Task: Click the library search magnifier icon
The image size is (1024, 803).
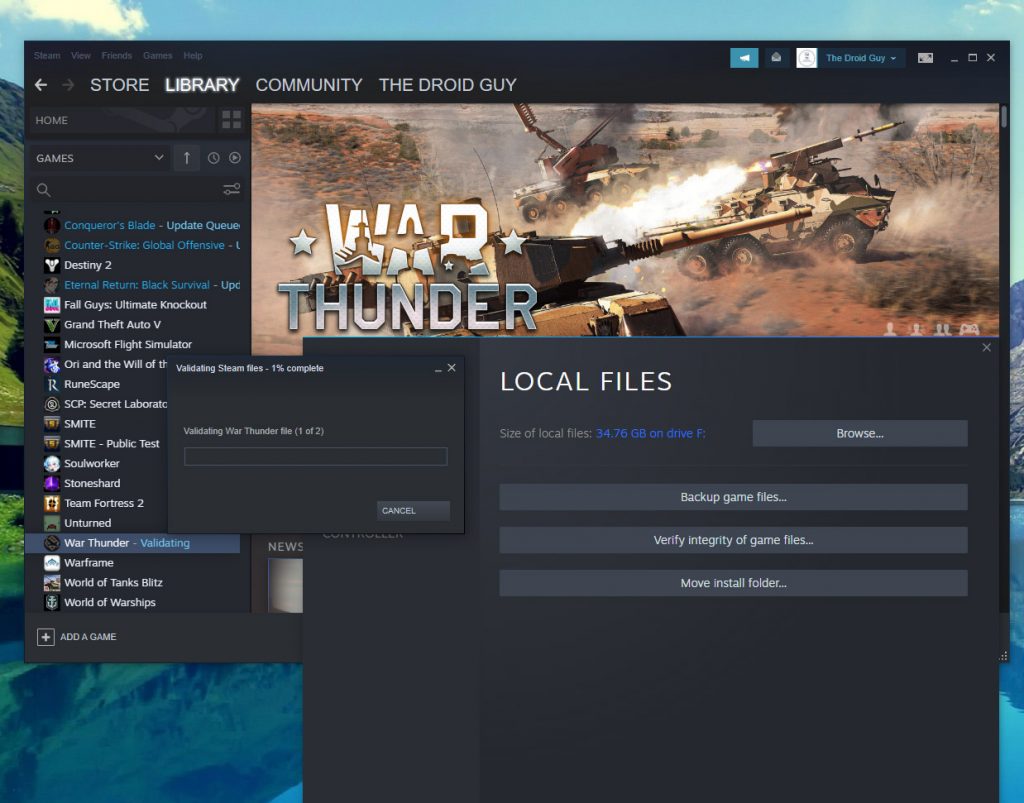Action: (x=44, y=190)
